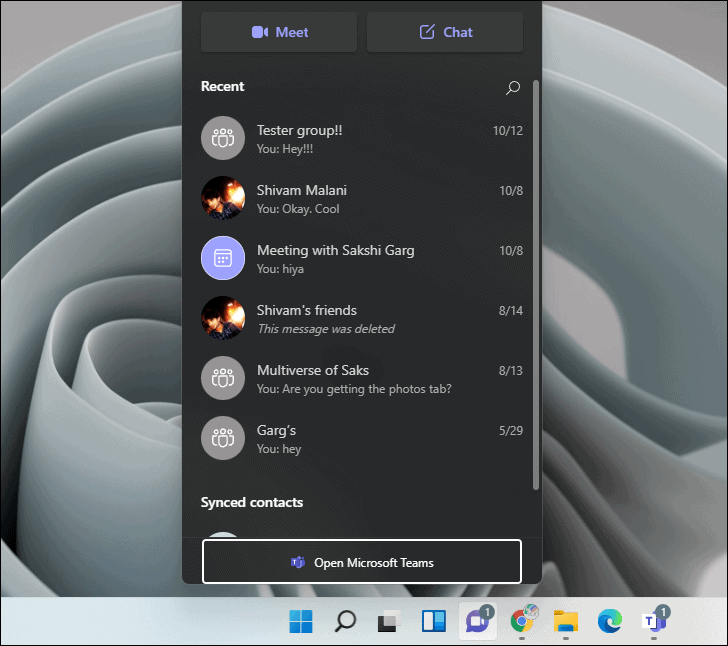Start a video call with the Meet button
The height and width of the screenshot is (646, 728).
click(x=279, y=32)
